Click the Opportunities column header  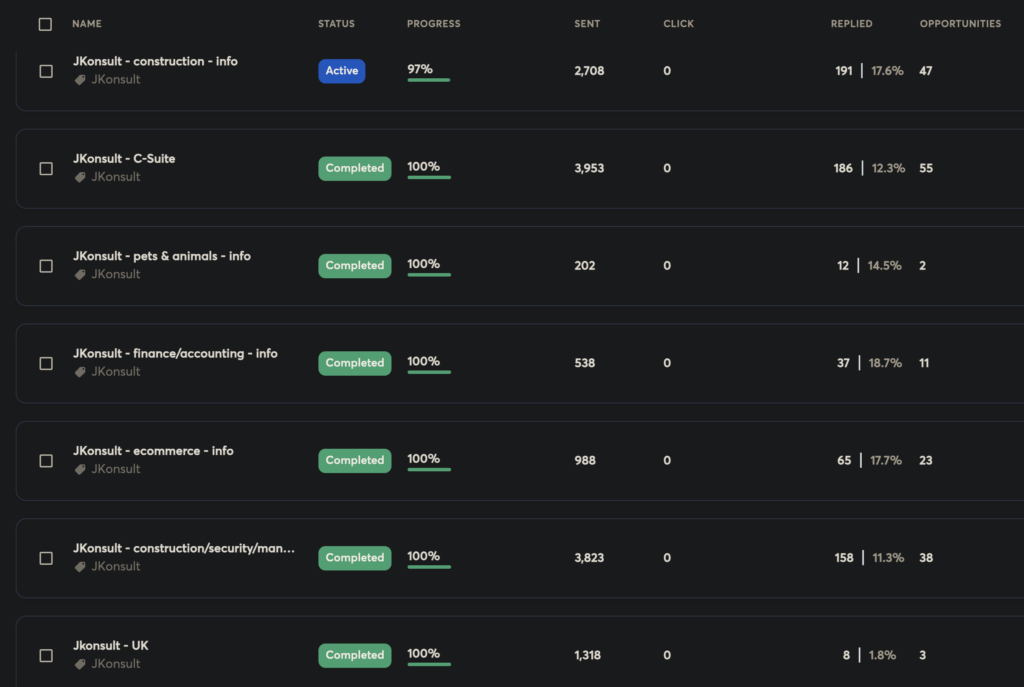[960, 24]
